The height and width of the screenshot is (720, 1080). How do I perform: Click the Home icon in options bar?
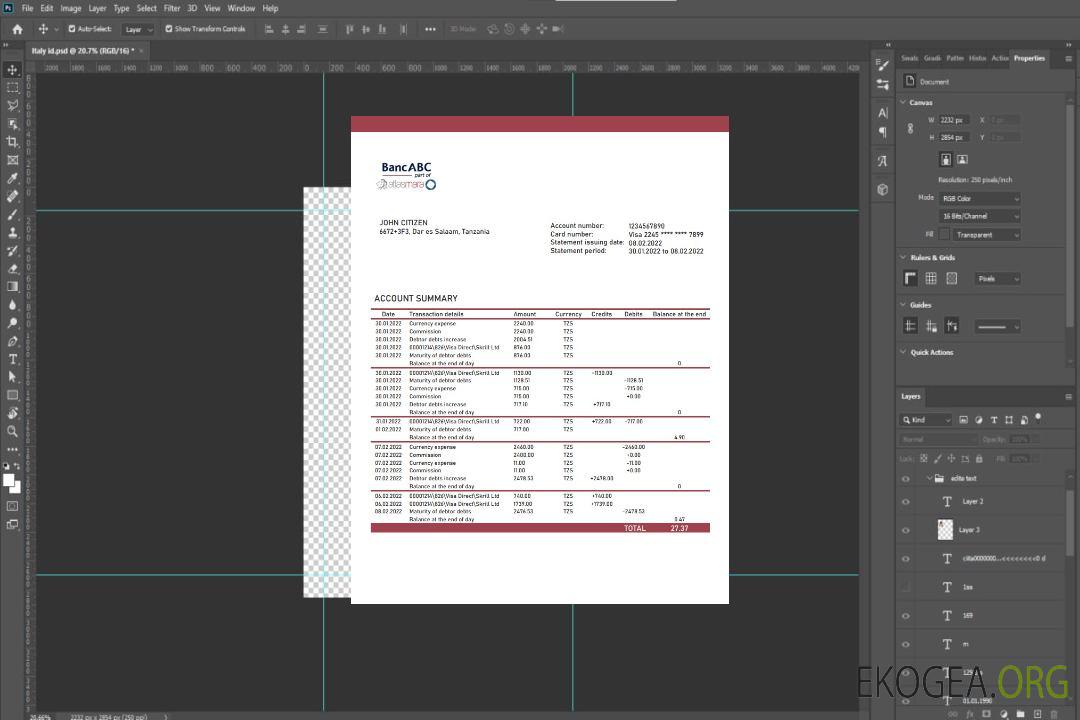click(x=17, y=29)
